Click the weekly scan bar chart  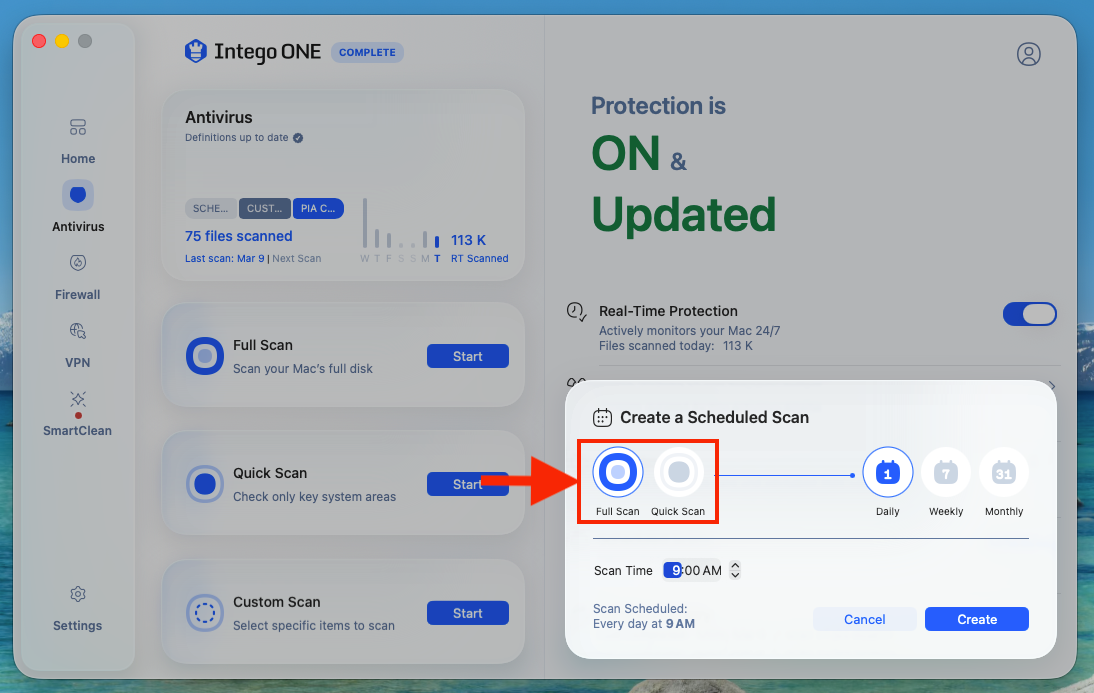pos(400,230)
